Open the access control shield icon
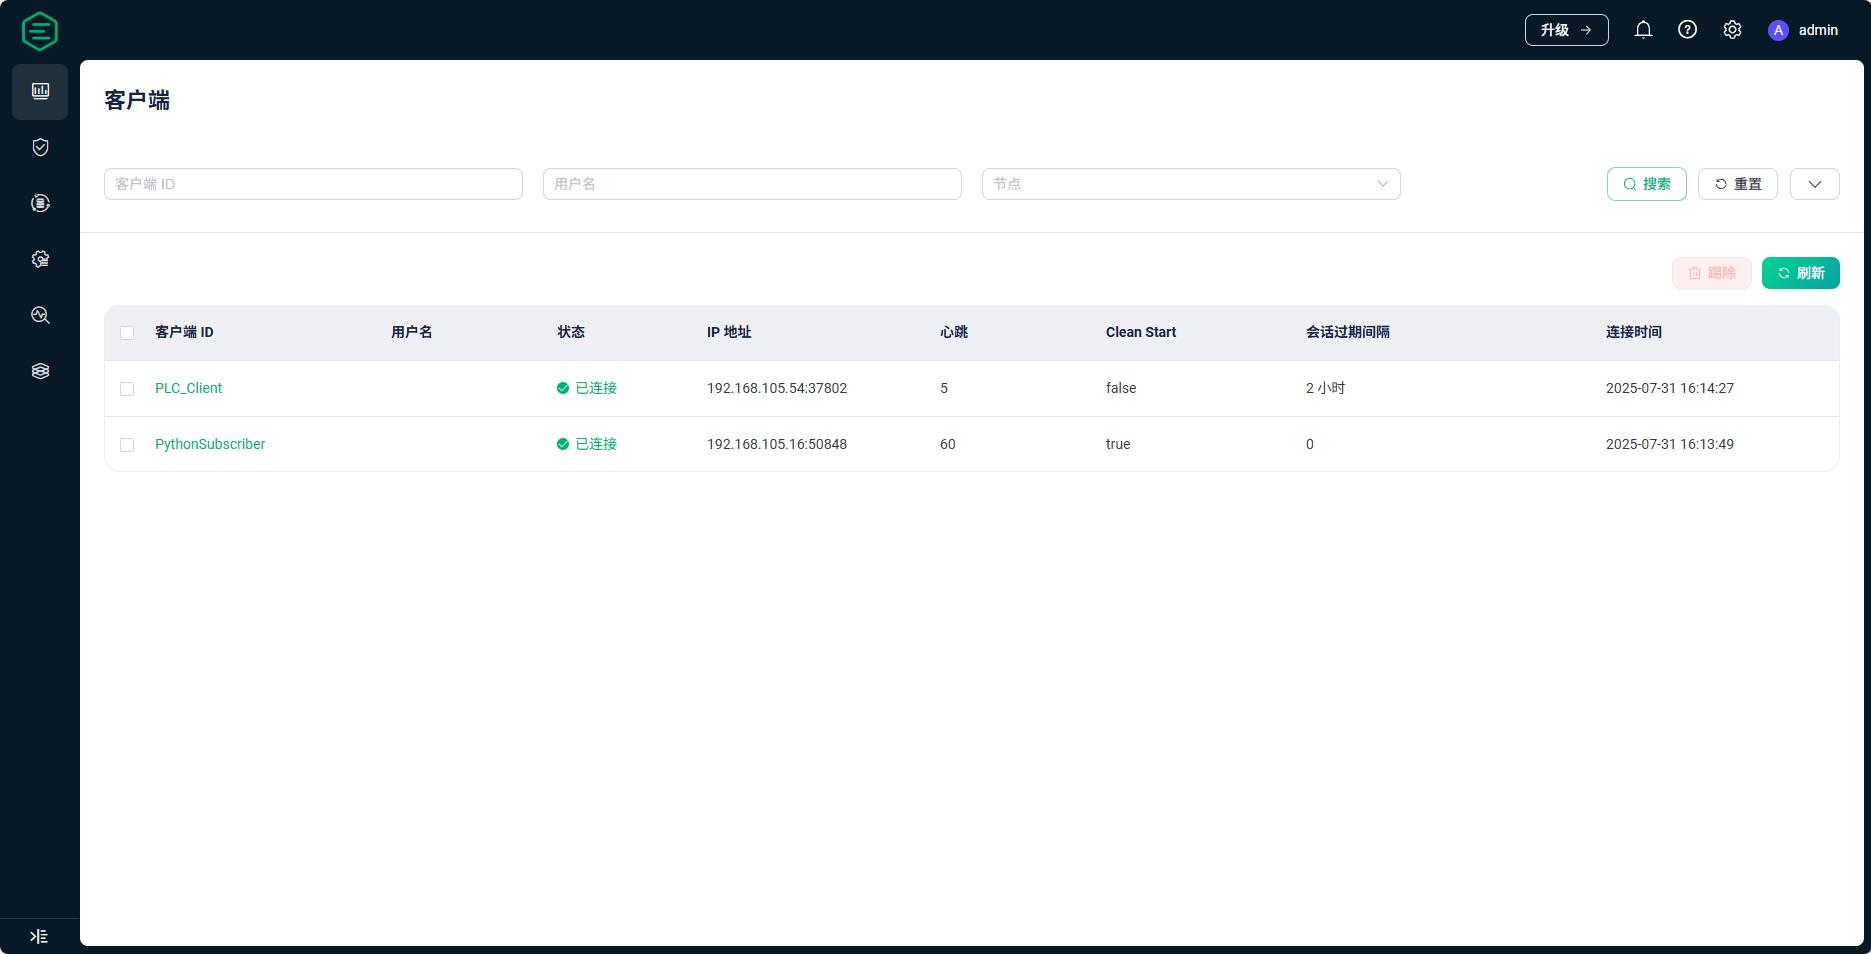This screenshot has height=954, width=1871. (x=40, y=147)
